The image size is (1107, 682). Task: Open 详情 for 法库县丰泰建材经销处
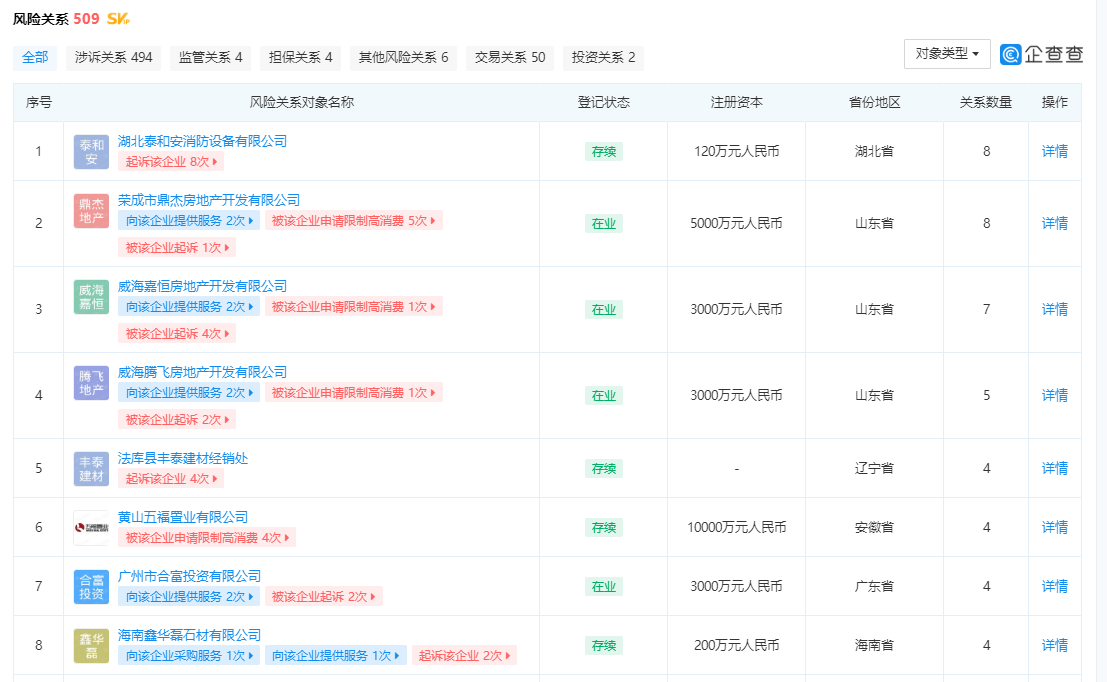[1055, 469]
